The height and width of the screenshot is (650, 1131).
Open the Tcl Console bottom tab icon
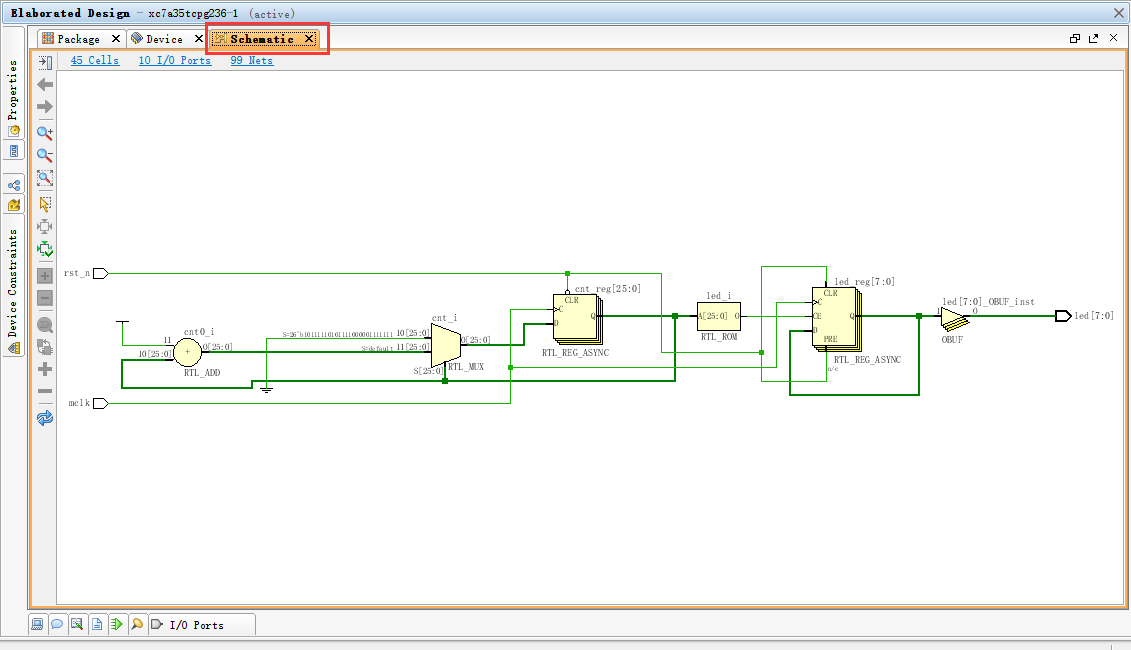coord(37,624)
